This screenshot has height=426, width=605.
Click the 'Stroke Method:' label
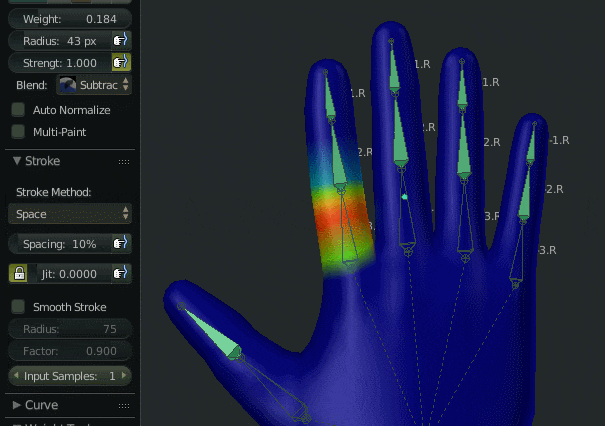pos(54,192)
